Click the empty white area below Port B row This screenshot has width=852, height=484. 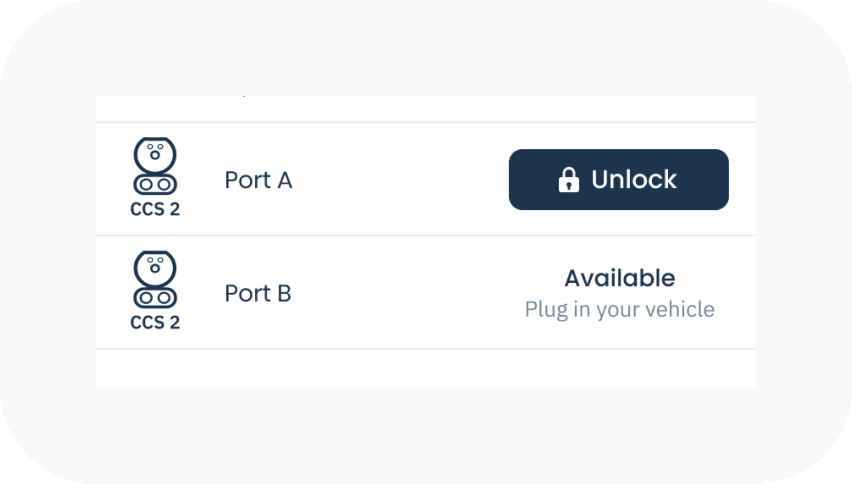425,368
